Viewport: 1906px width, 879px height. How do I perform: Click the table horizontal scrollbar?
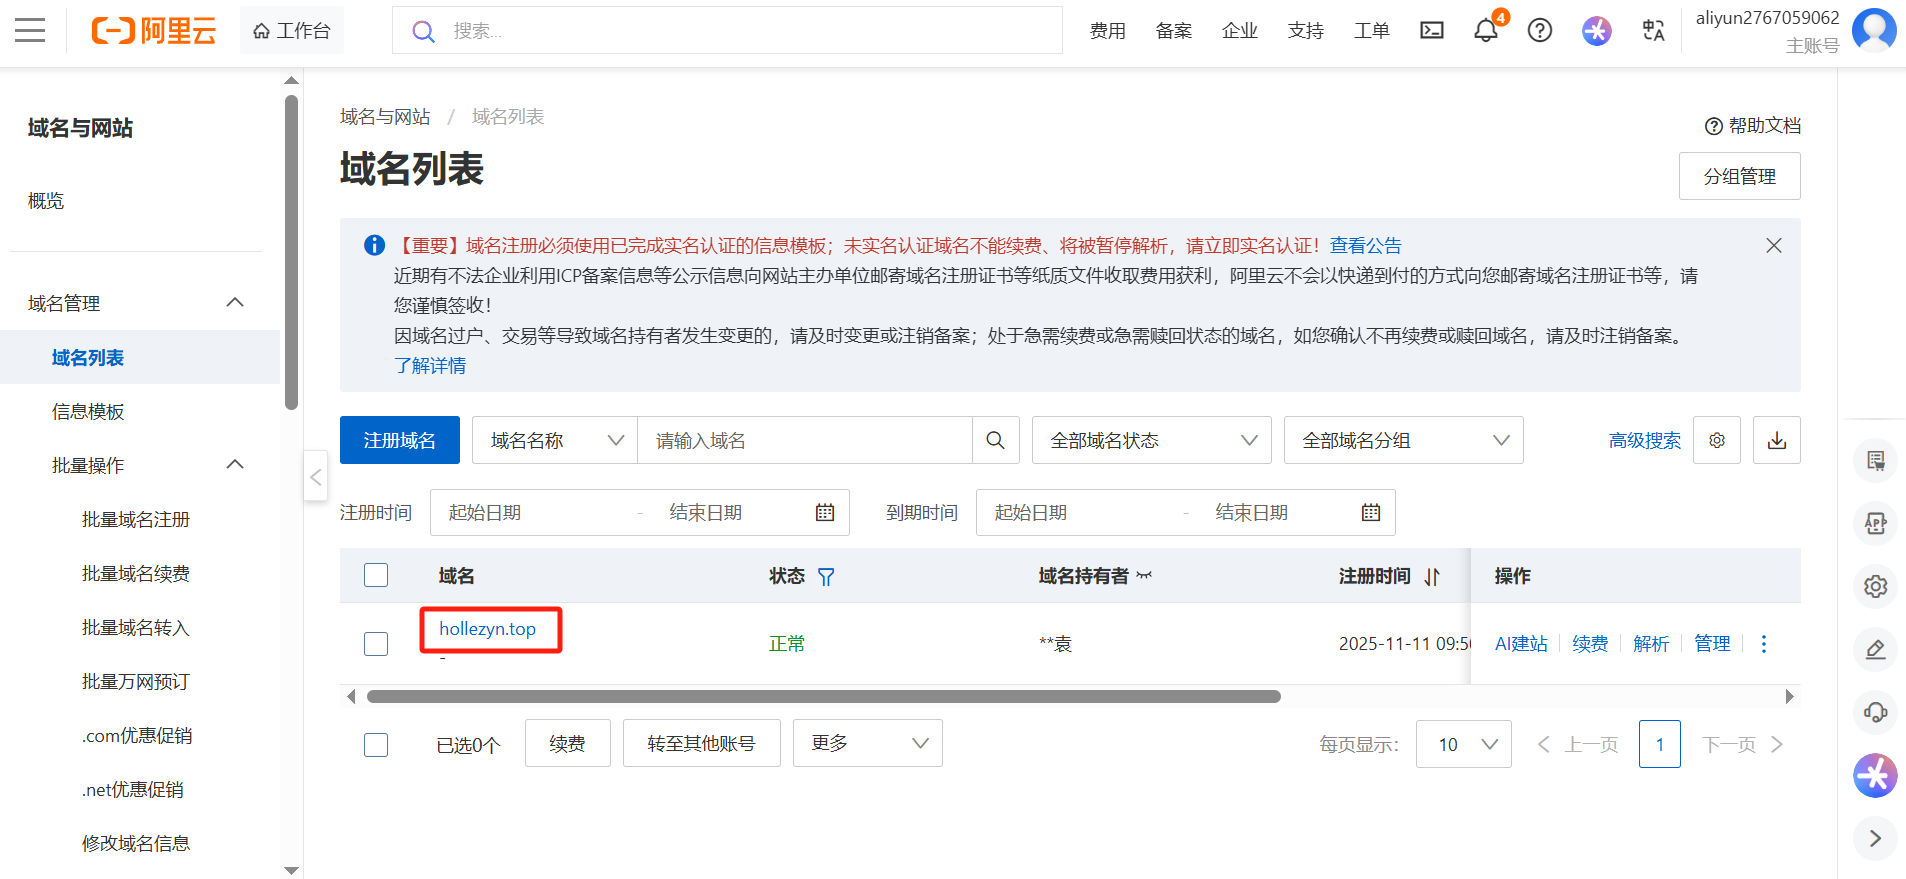[x=822, y=697]
